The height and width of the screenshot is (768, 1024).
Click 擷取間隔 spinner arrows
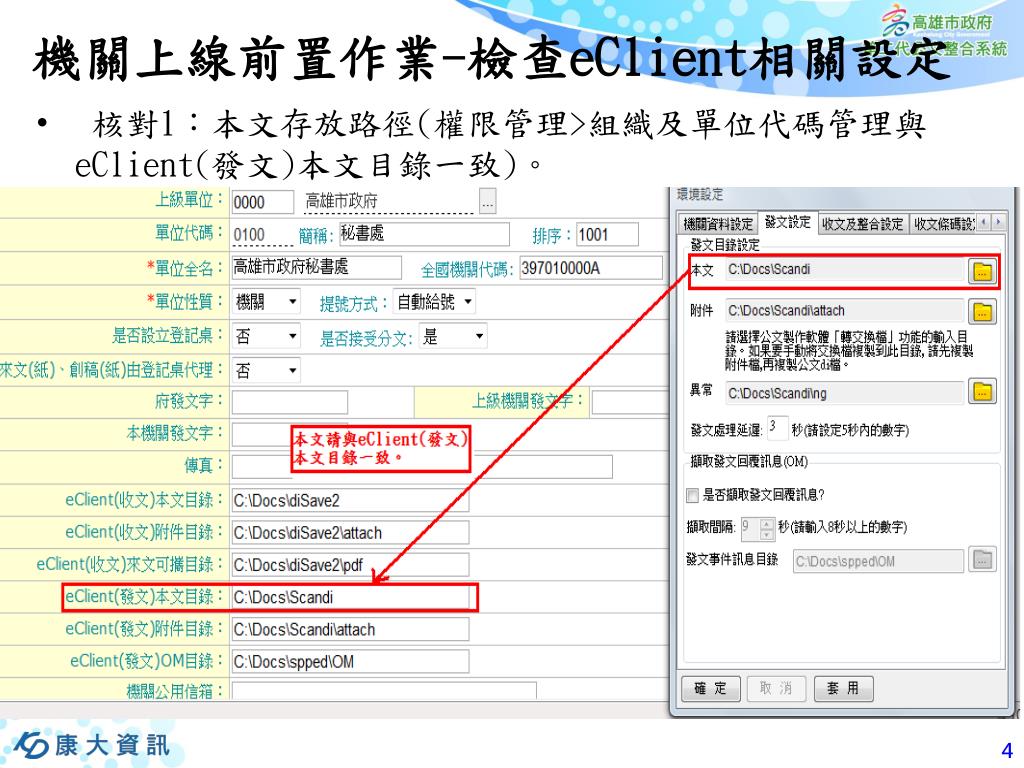(767, 528)
